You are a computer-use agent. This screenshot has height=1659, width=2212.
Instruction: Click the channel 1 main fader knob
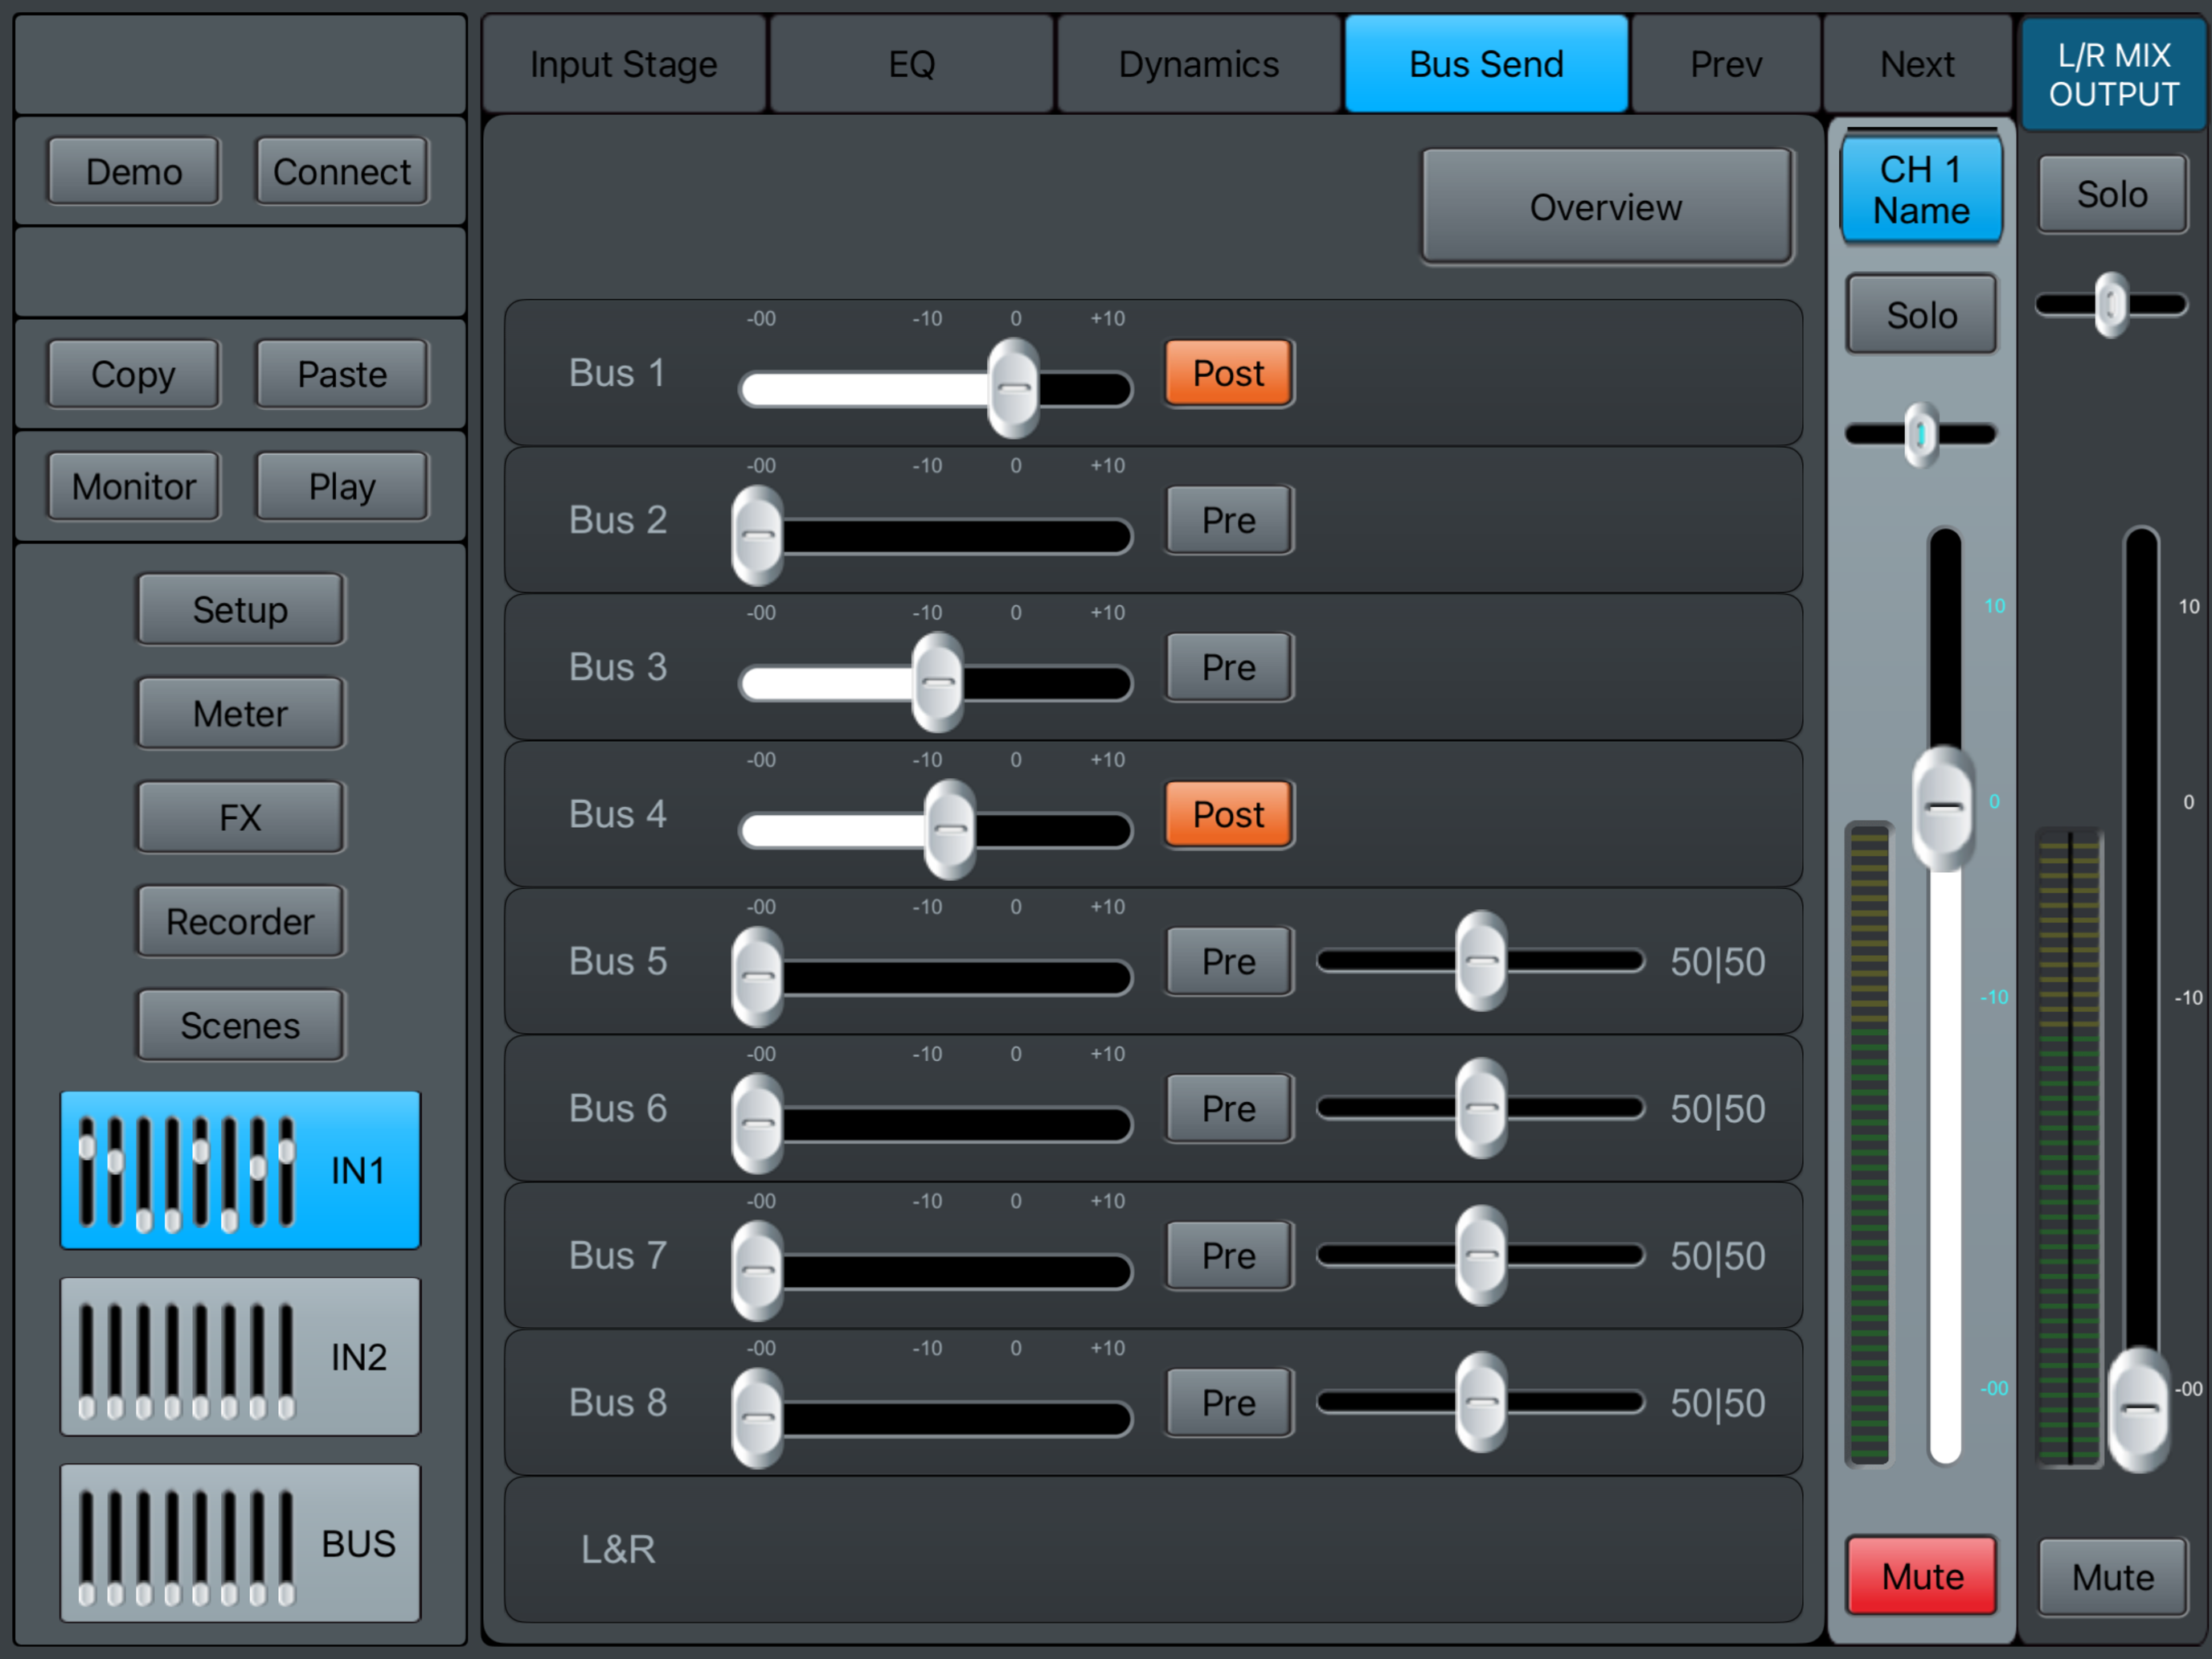1943,808
